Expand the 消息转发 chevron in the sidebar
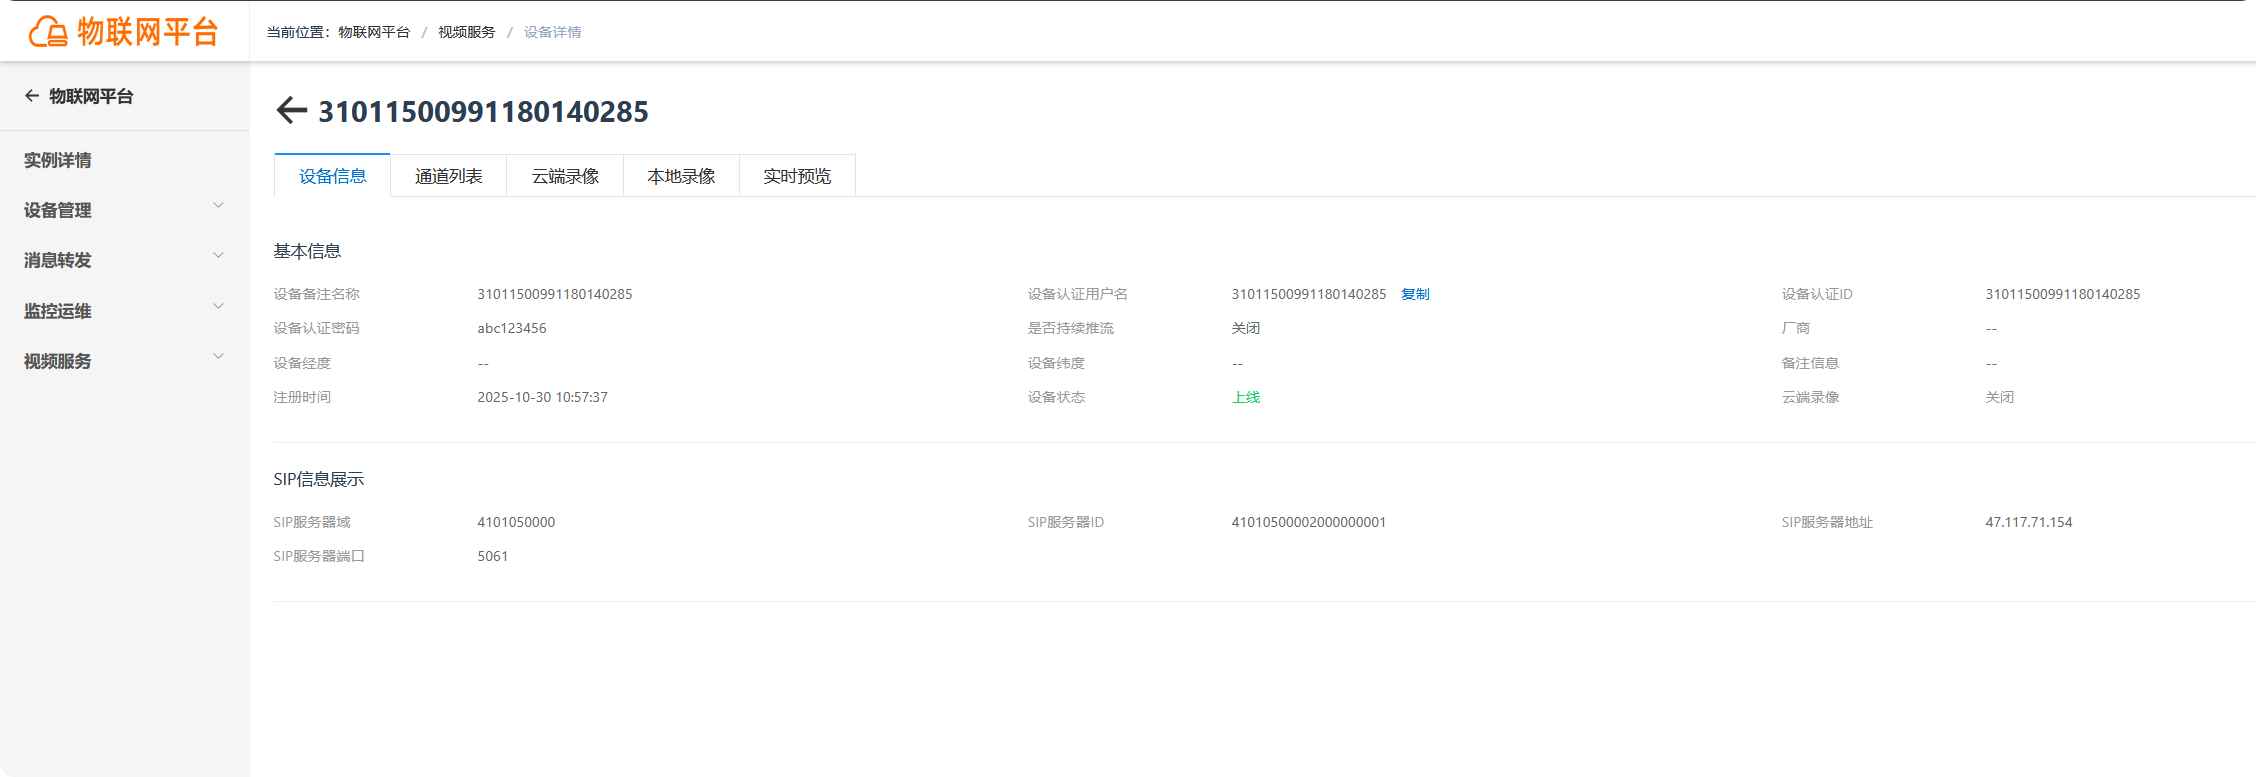 point(218,256)
